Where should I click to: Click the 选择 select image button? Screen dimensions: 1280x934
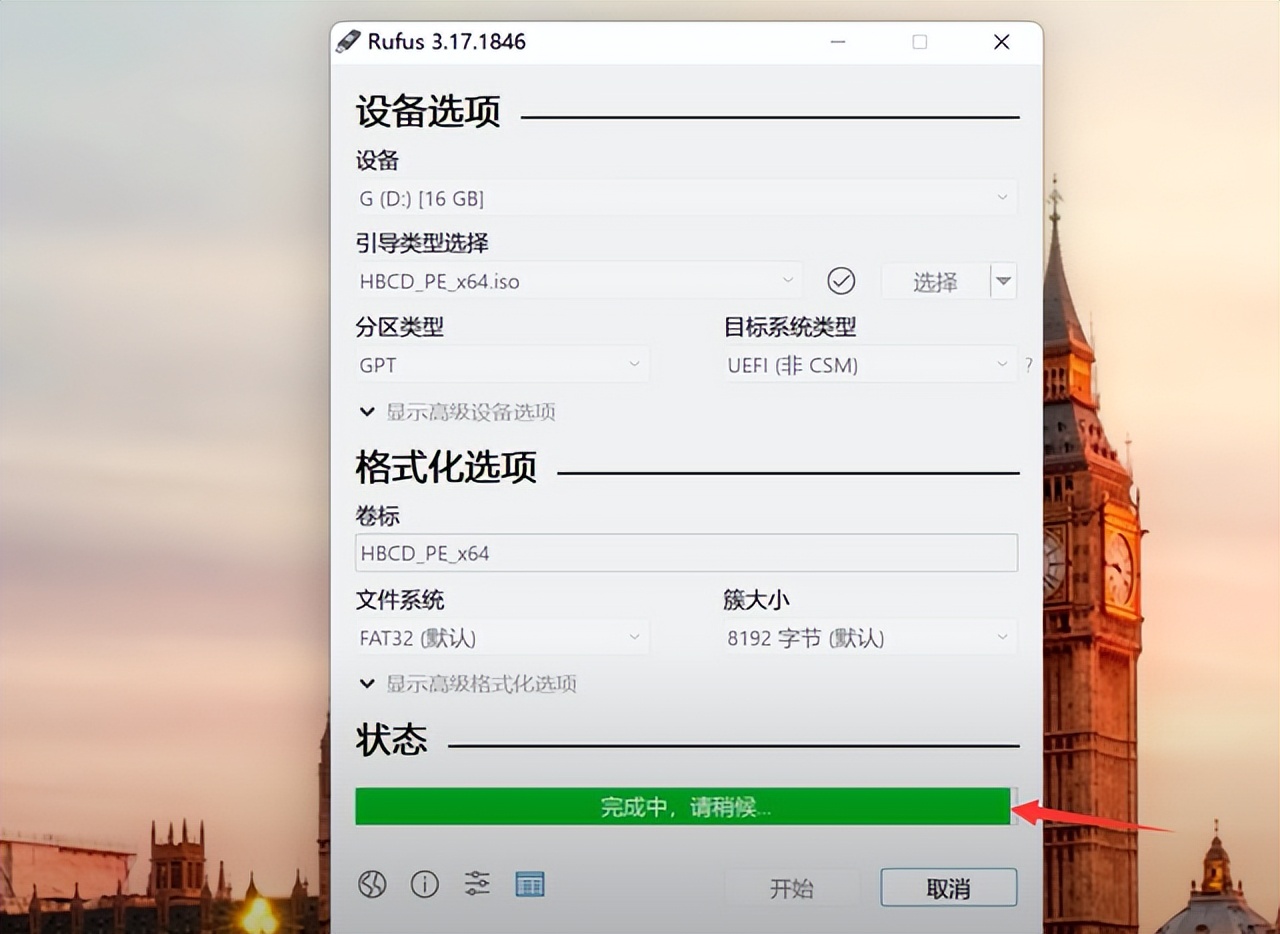pyautogui.click(x=933, y=281)
